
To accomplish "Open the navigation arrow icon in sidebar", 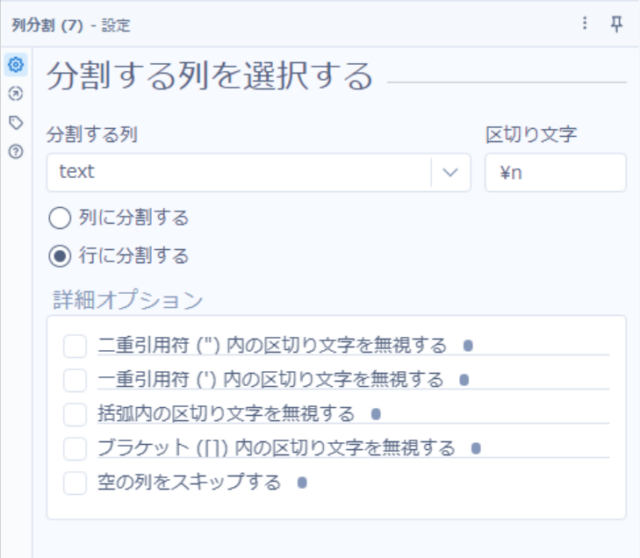I will [x=16, y=93].
